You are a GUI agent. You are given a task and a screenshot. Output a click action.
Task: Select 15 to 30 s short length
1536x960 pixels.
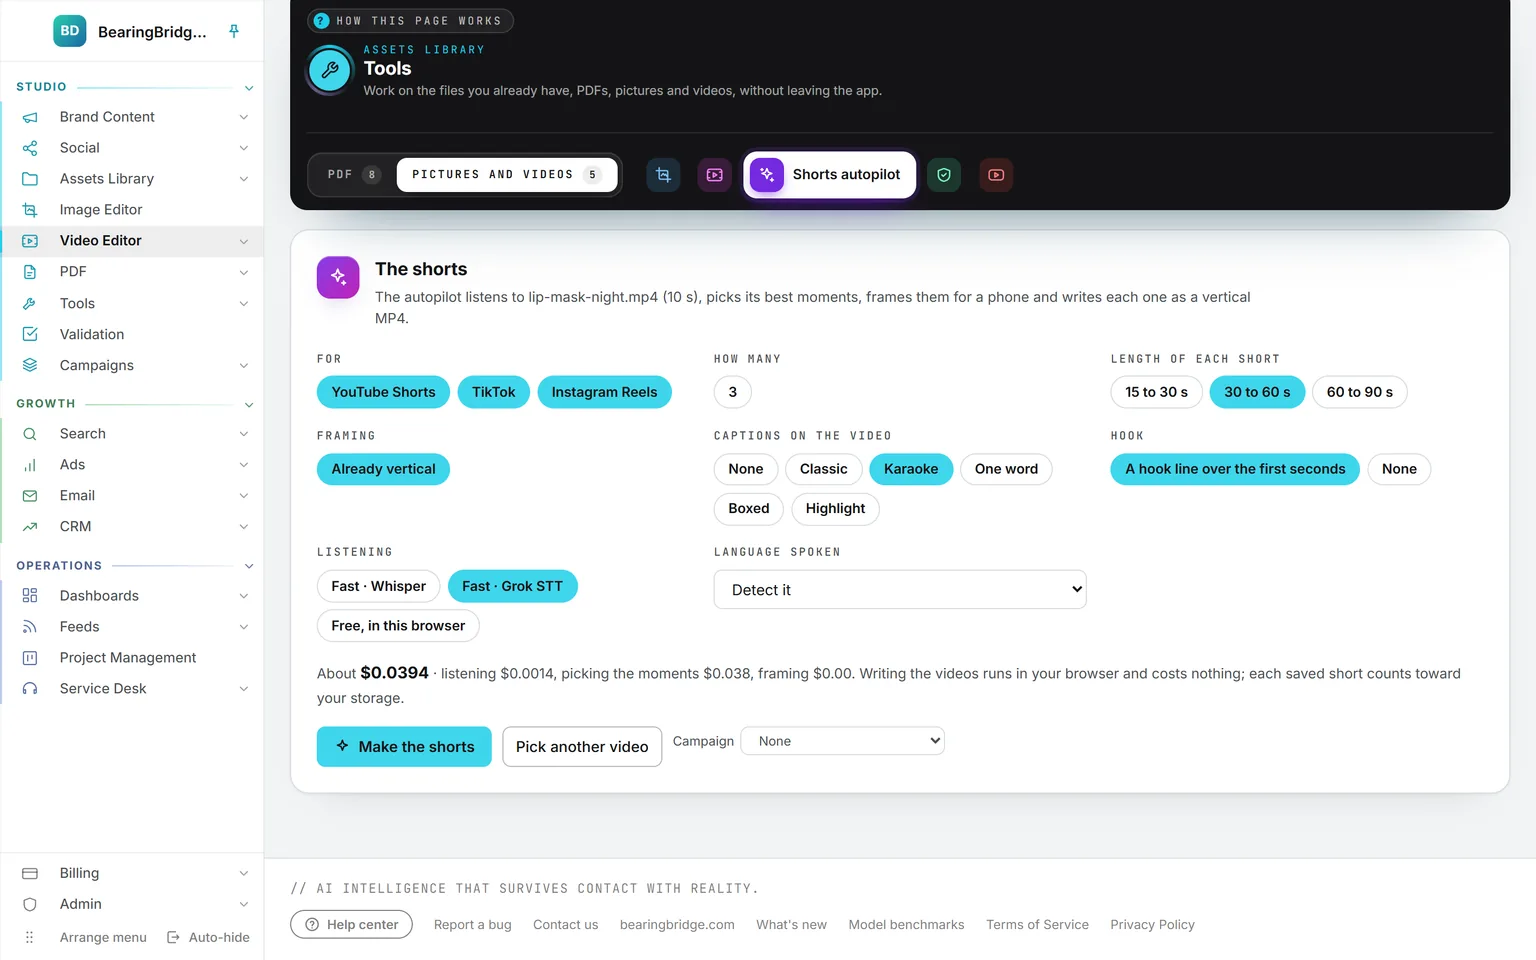1156,392
